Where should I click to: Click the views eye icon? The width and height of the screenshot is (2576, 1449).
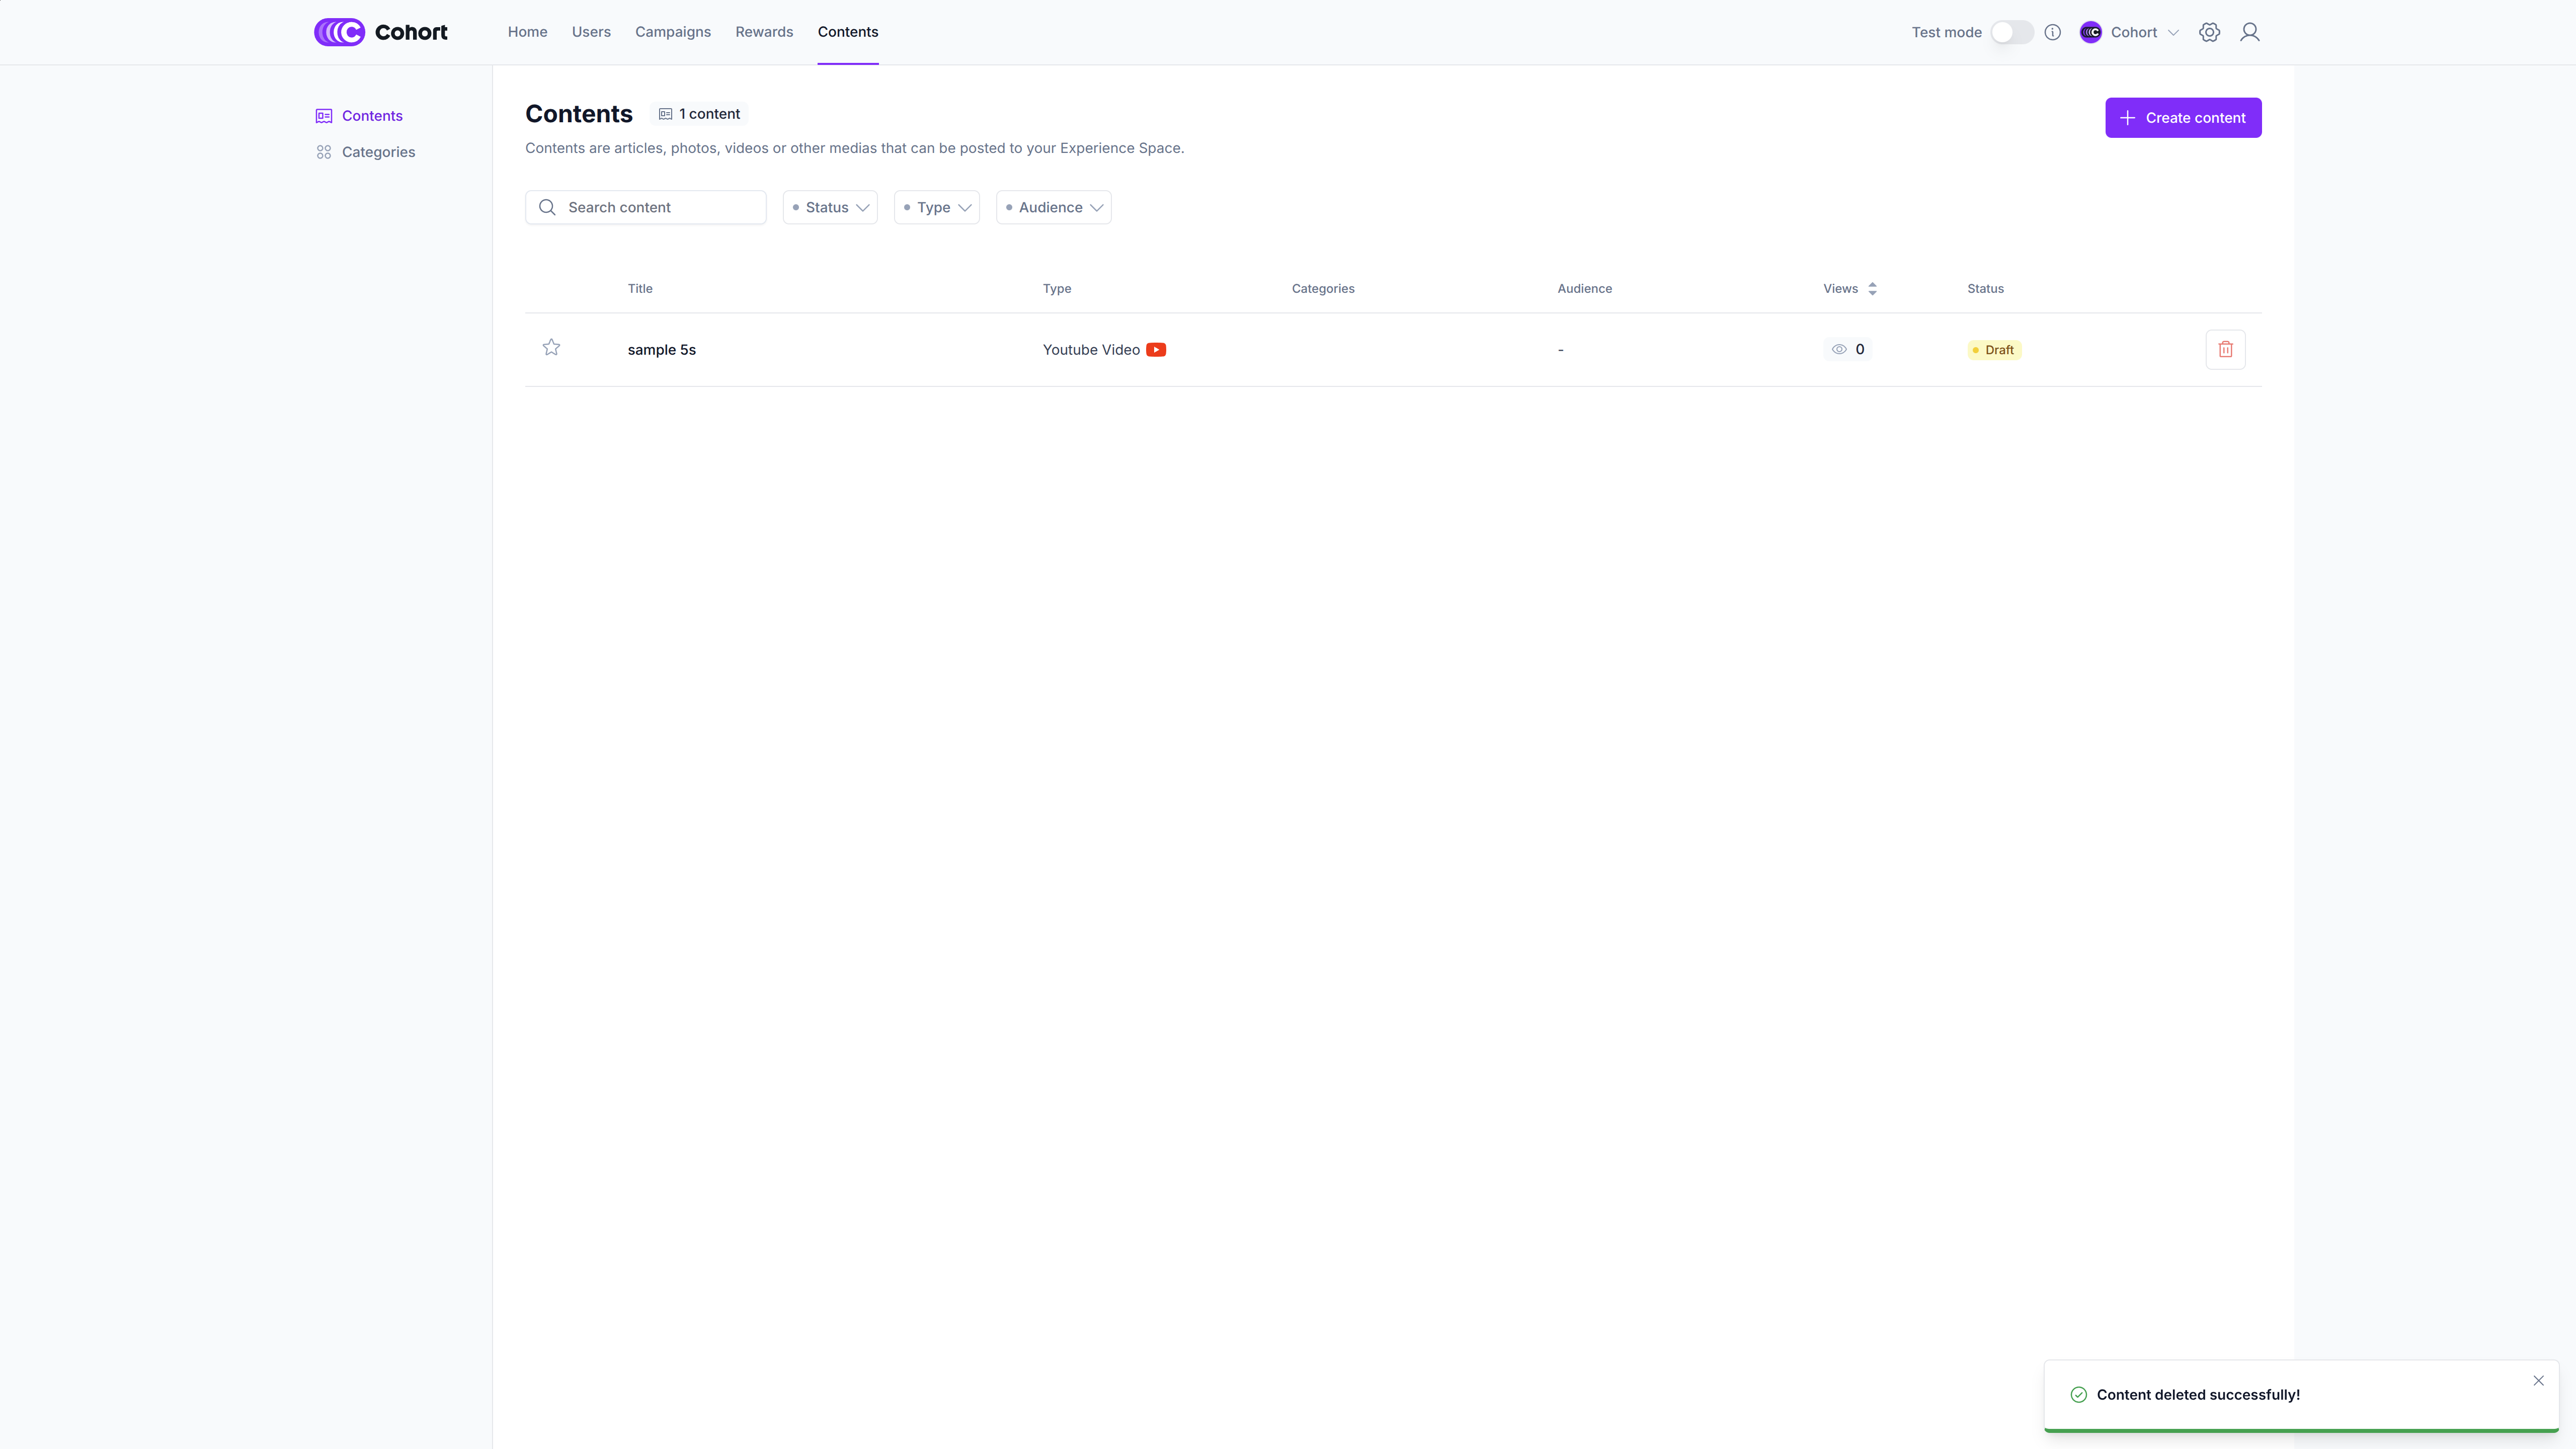[x=1838, y=349]
